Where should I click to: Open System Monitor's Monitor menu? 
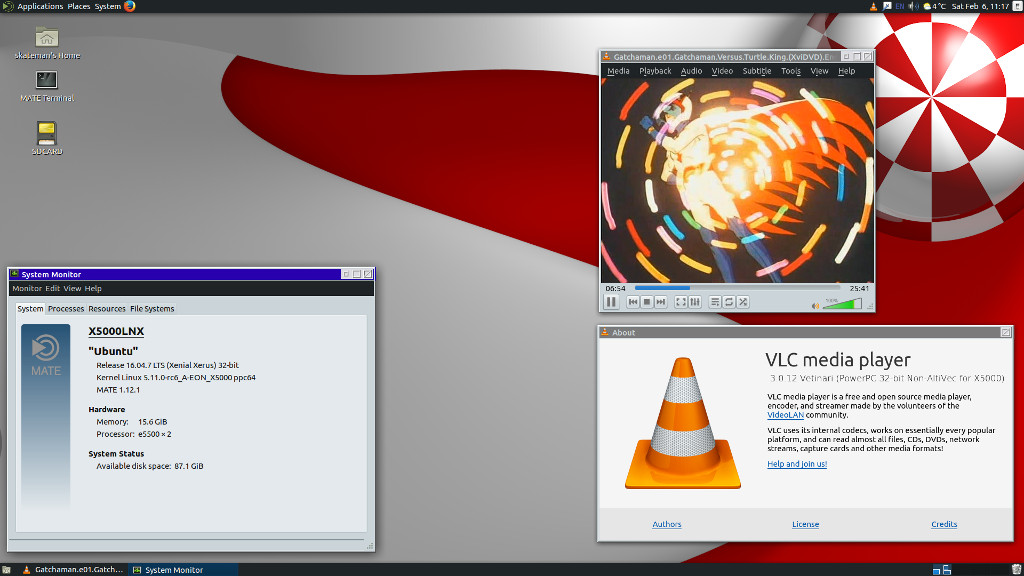pyautogui.click(x=27, y=288)
